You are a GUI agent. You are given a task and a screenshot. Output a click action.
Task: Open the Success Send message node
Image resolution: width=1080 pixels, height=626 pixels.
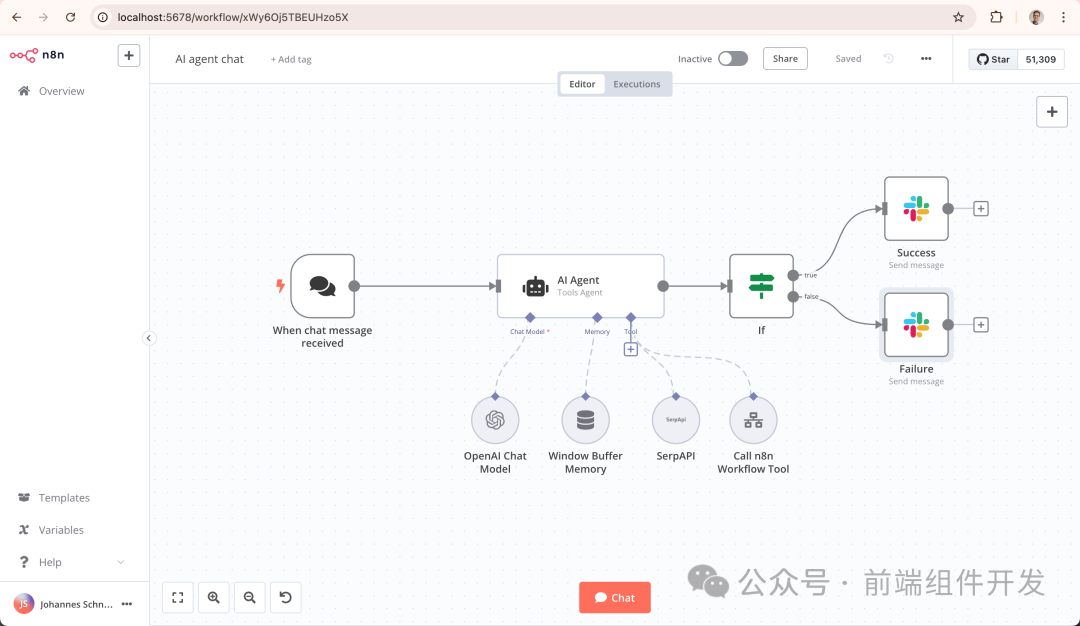[x=915, y=209]
